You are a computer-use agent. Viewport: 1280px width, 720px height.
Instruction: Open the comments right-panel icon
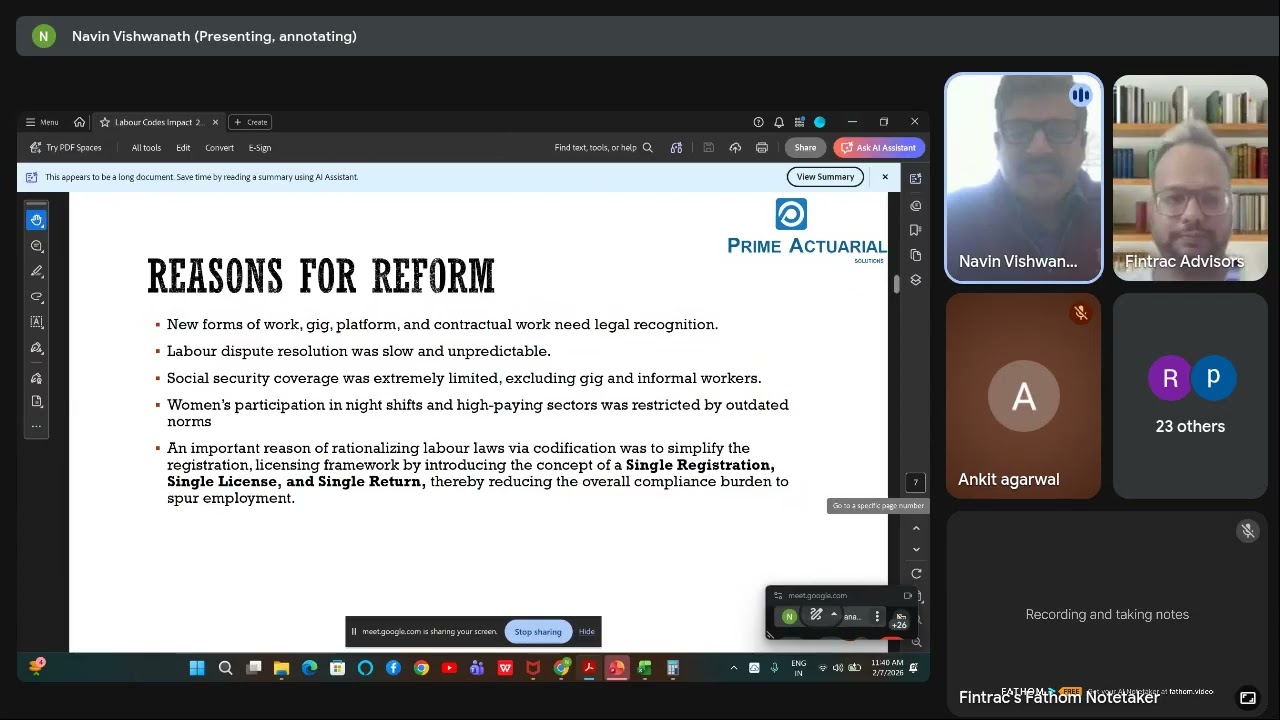click(915, 205)
